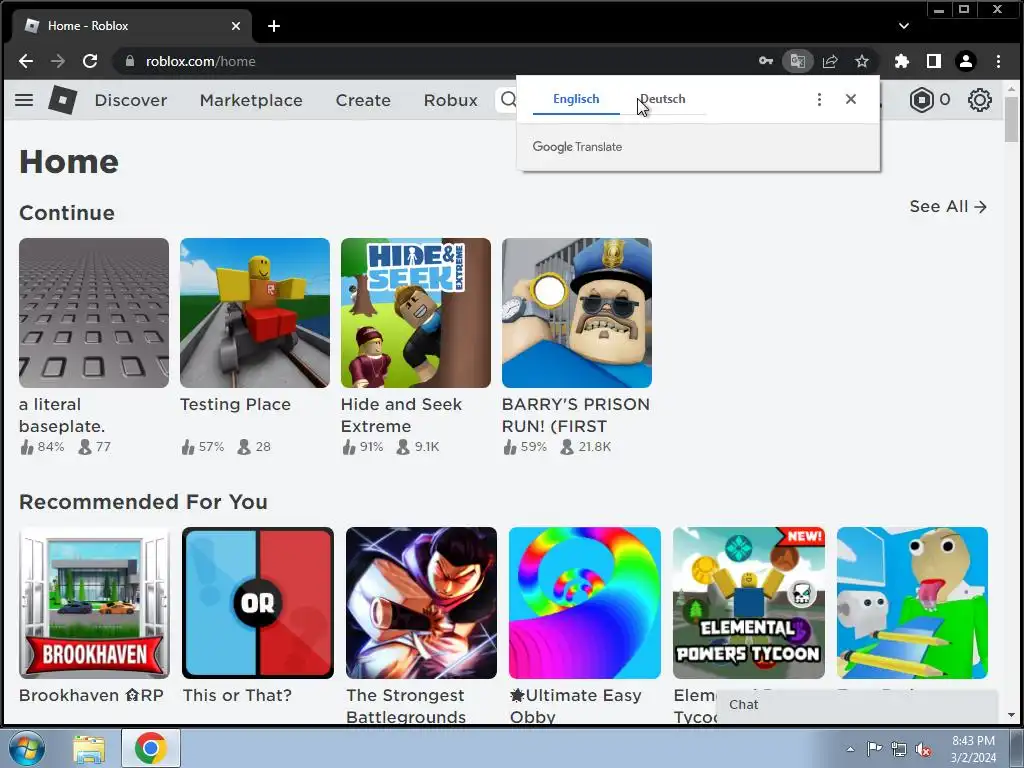The image size is (1024, 768).
Task: Reload the roblox.com page
Action: (x=90, y=61)
